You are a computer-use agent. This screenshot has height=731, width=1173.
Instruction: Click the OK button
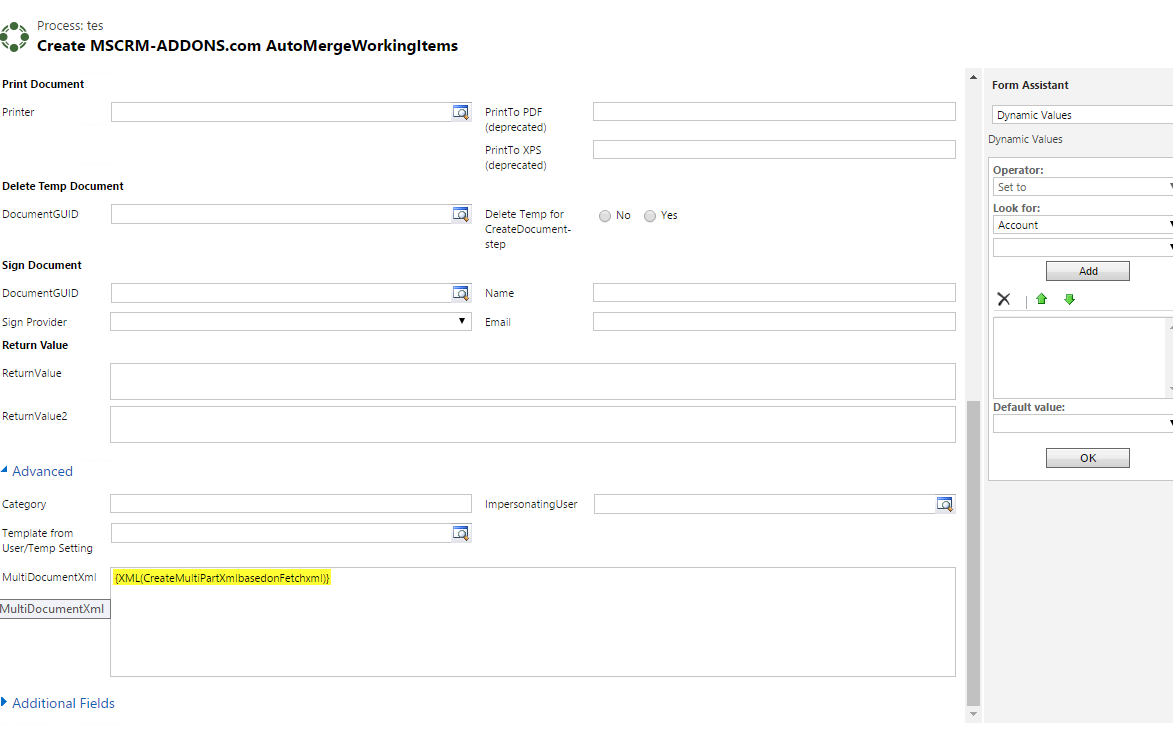click(1088, 458)
